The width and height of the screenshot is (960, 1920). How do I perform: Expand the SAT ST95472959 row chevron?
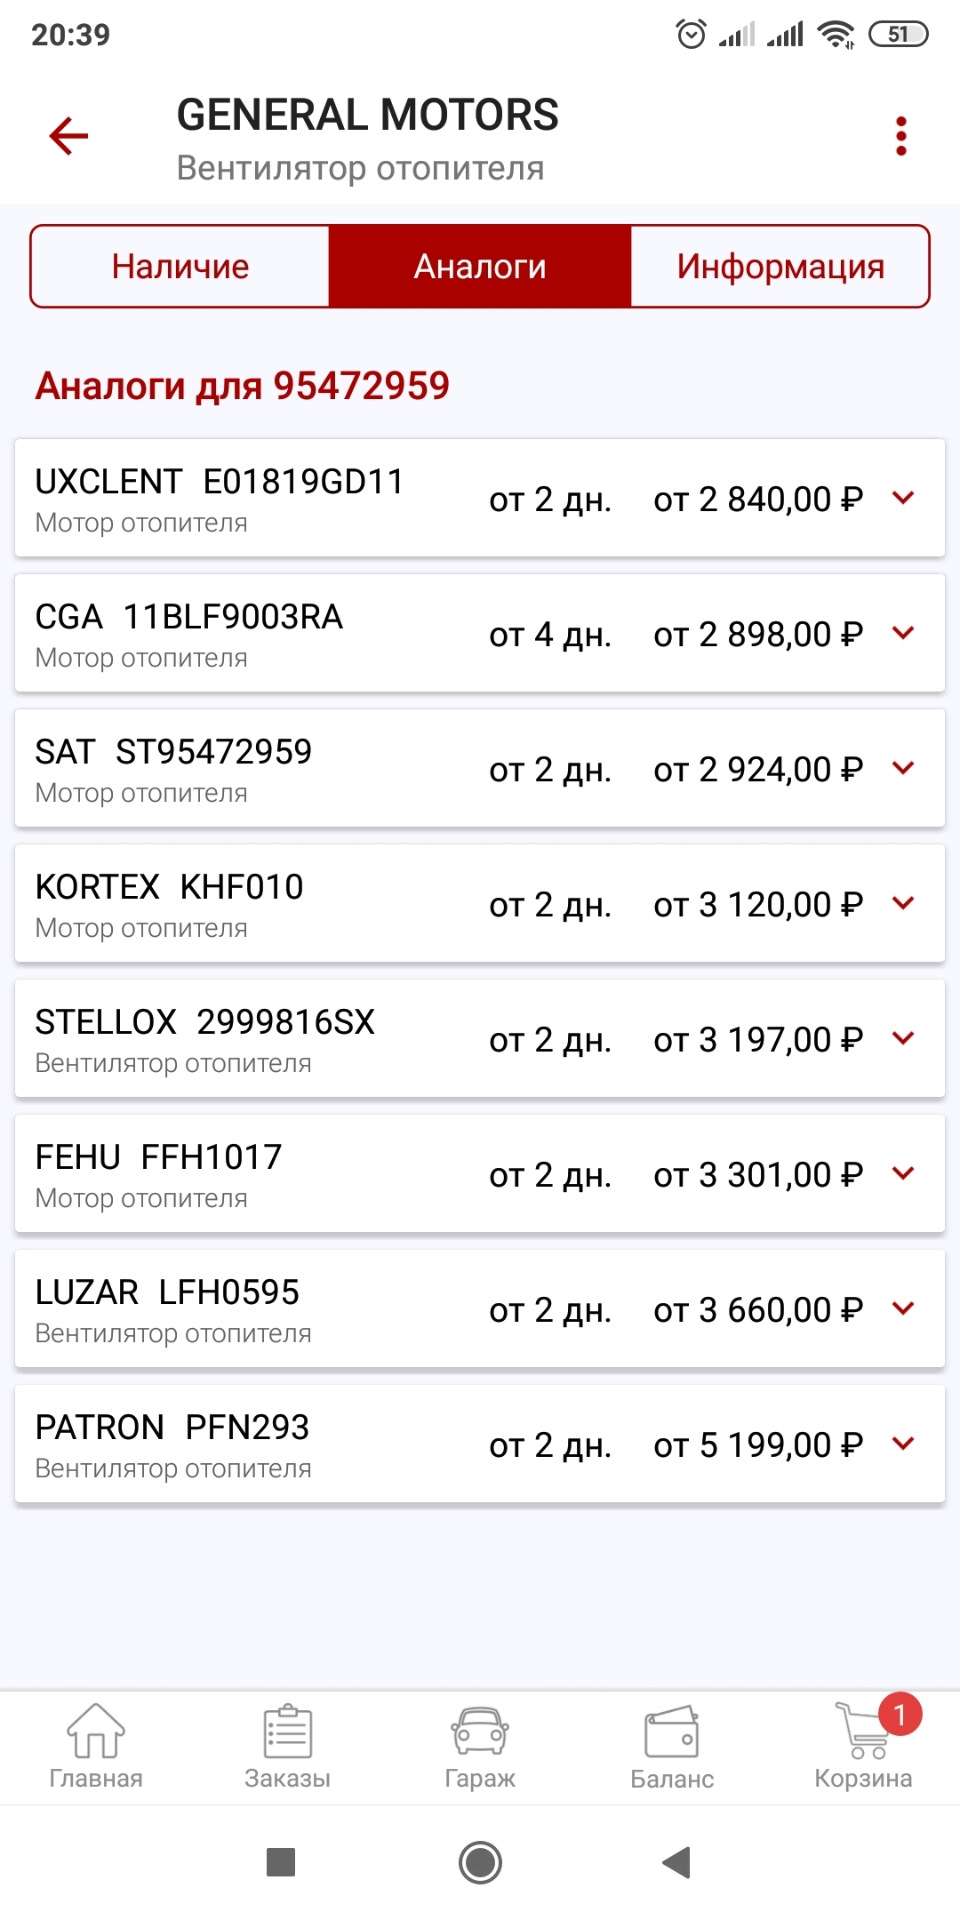pyautogui.click(x=903, y=768)
